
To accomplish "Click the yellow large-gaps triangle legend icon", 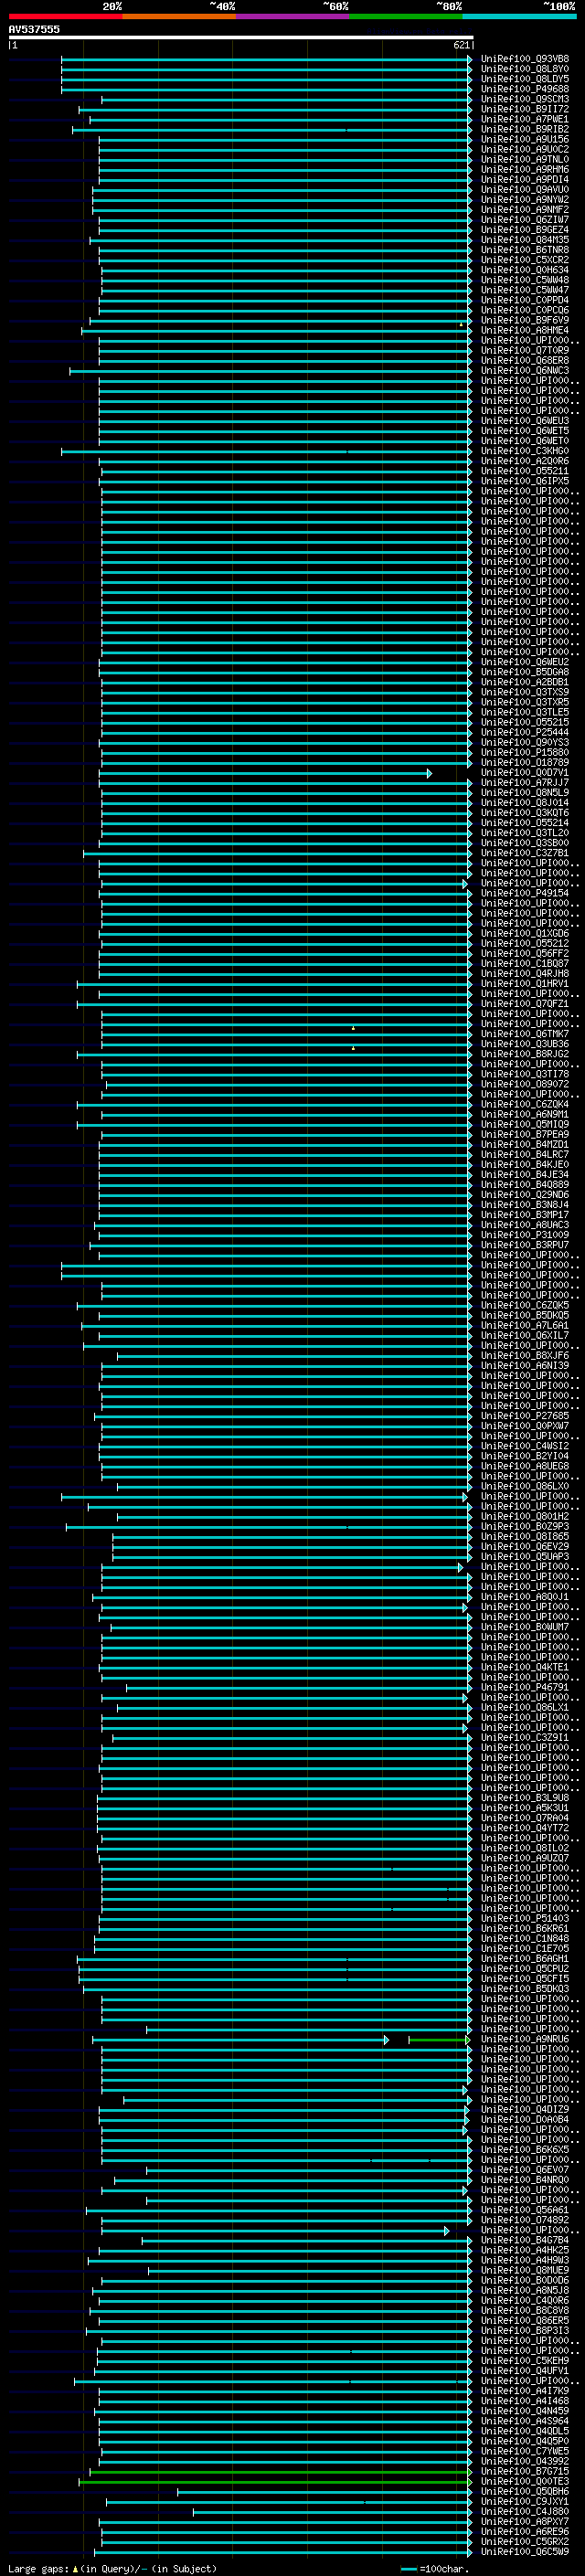I will pos(75,2568).
